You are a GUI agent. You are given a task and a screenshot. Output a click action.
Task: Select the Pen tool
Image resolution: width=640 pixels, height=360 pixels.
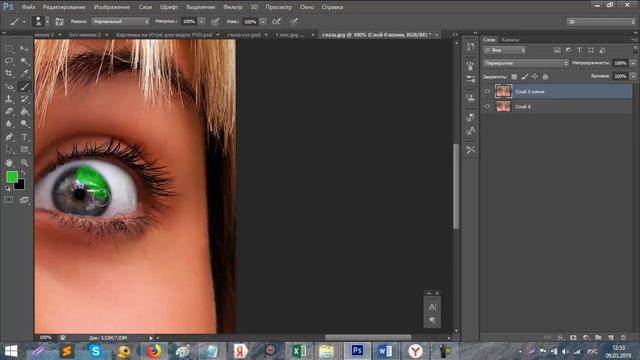9,137
